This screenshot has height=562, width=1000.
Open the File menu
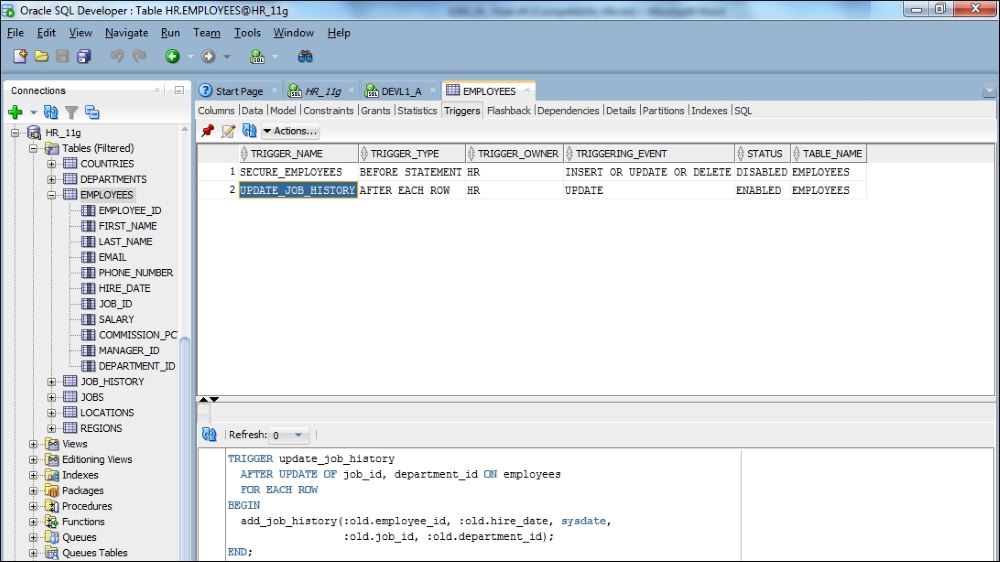[x=15, y=33]
